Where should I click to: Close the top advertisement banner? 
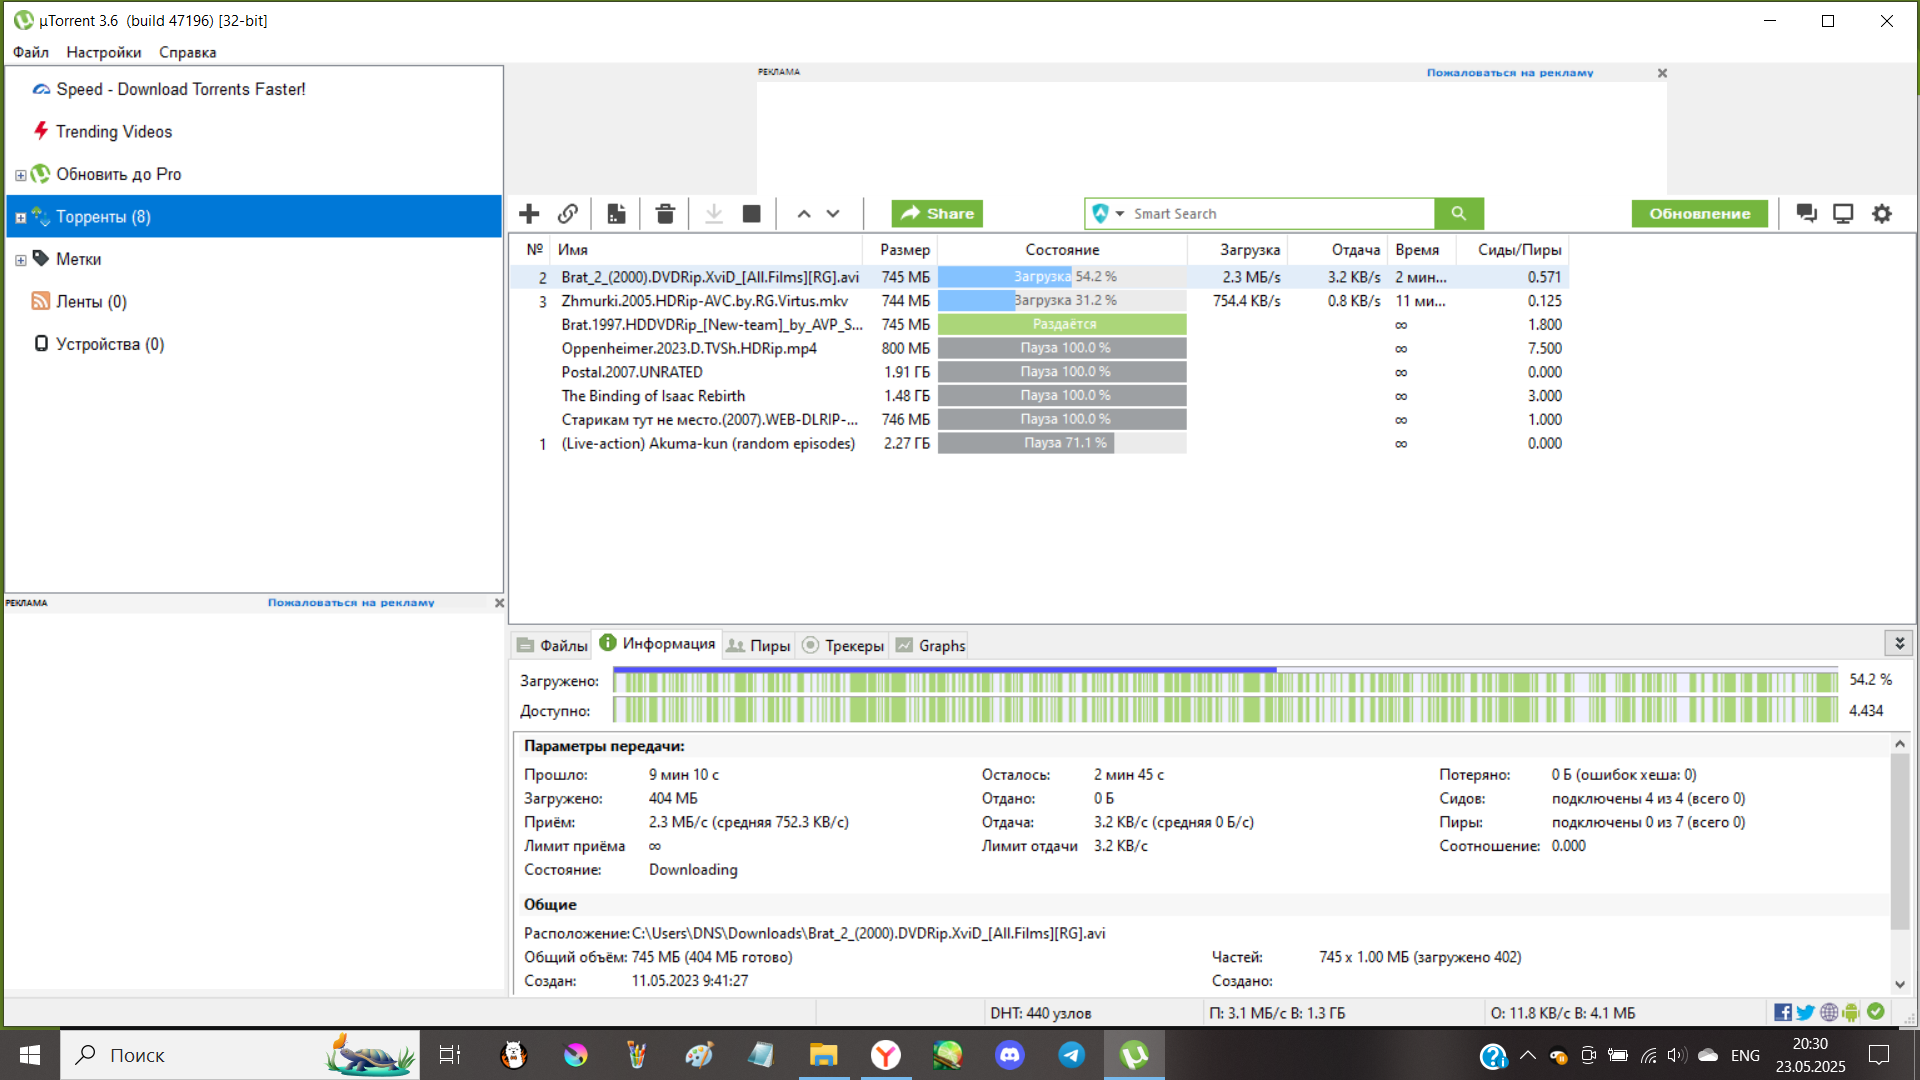click(1662, 73)
